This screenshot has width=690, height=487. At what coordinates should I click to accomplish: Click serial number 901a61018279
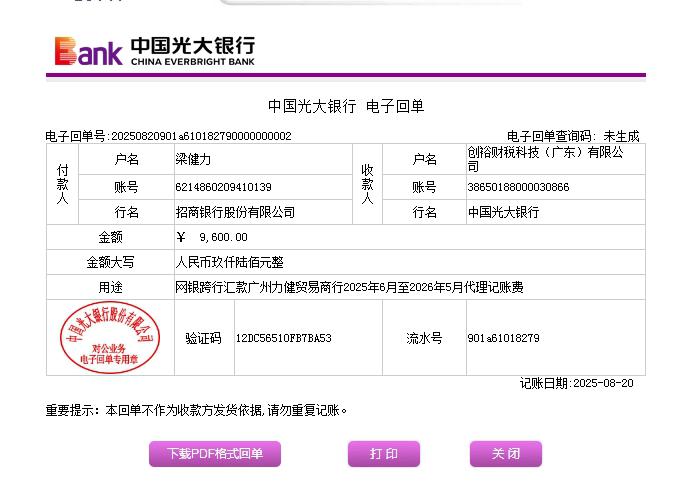(503, 338)
